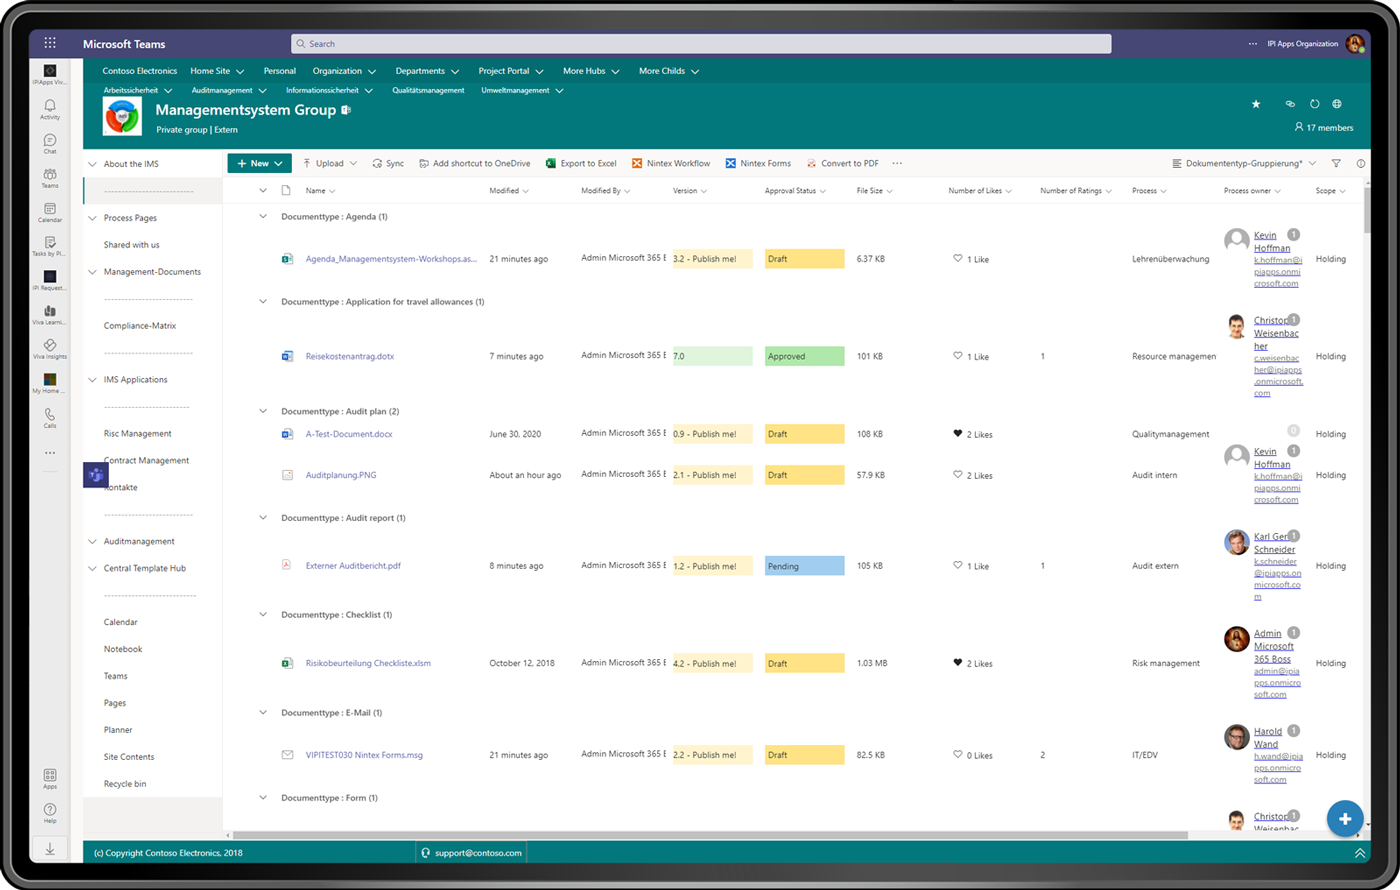Open Arbeitssicherheit hub menu

point(138,90)
